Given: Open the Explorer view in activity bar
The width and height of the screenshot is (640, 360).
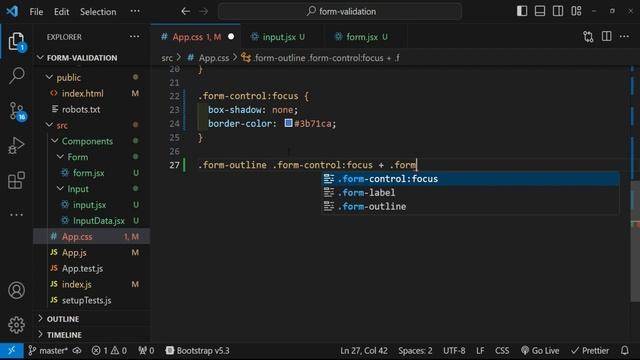Looking at the screenshot, I should pyautogui.click(x=16, y=41).
